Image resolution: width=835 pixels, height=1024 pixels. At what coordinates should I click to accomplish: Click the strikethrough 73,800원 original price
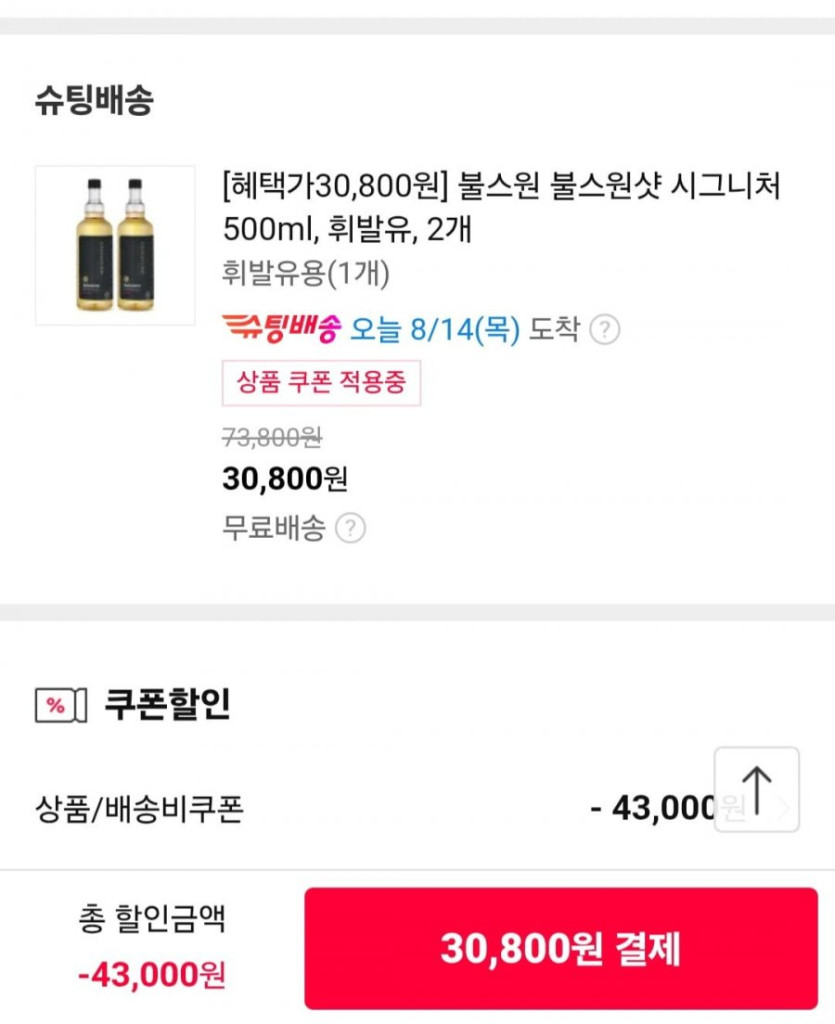271,437
